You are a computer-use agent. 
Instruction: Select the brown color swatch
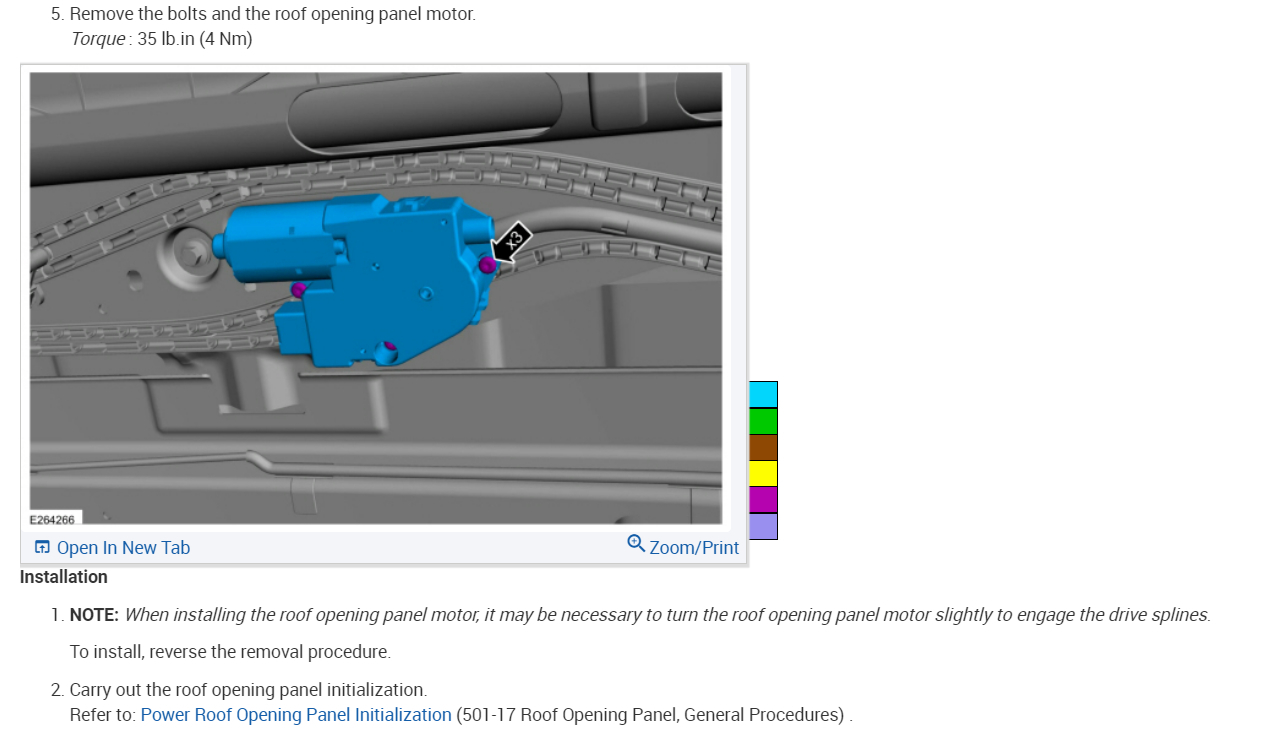tap(763, 447)
